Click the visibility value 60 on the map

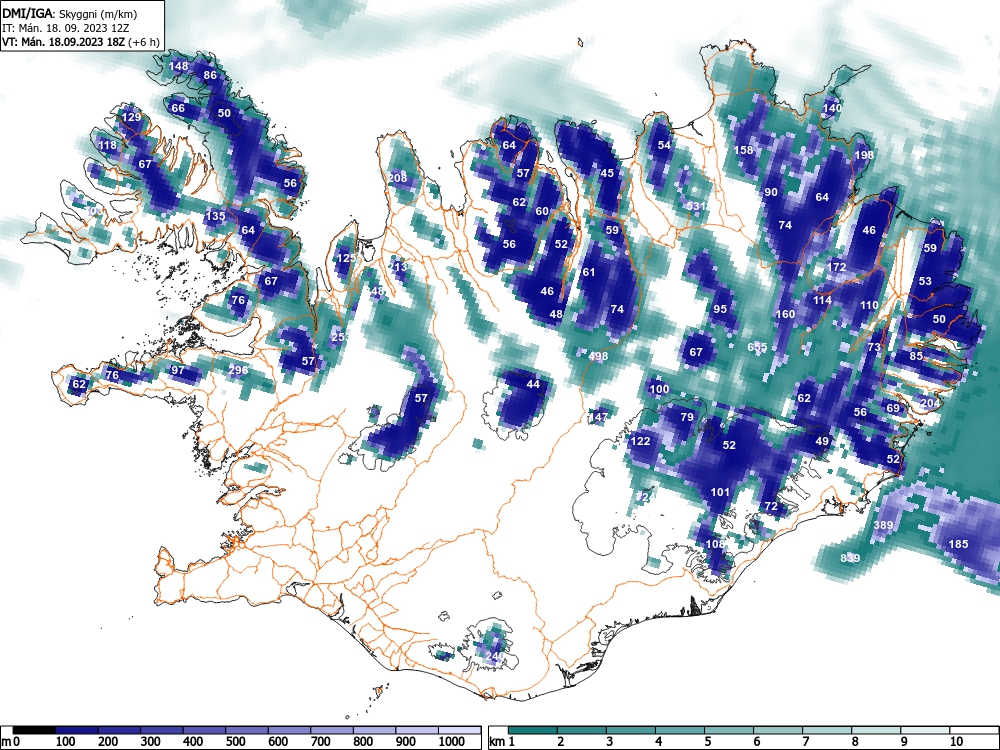tap(542, 212)
